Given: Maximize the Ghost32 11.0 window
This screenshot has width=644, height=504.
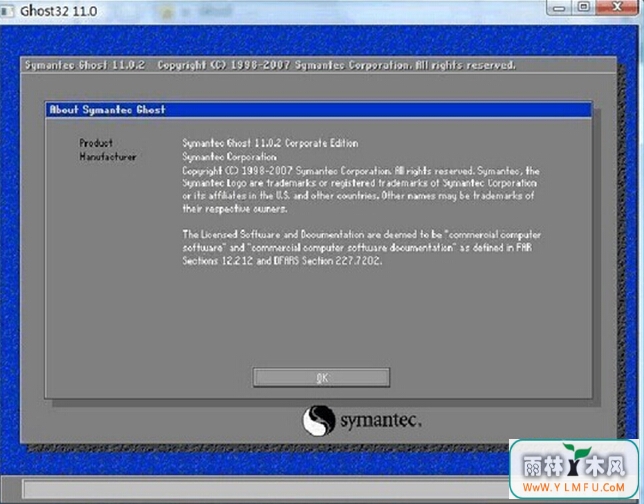Looking at the screenshot, I should [583, 7].
